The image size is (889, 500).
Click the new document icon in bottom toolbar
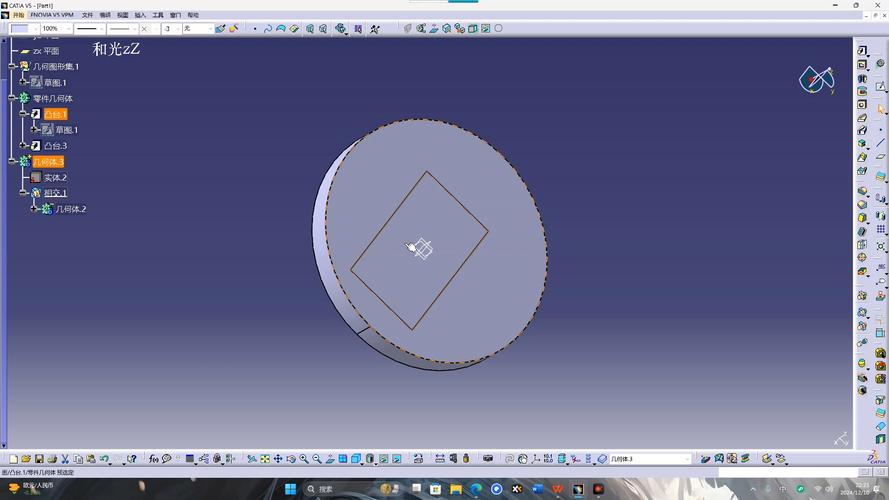point(13,459)
